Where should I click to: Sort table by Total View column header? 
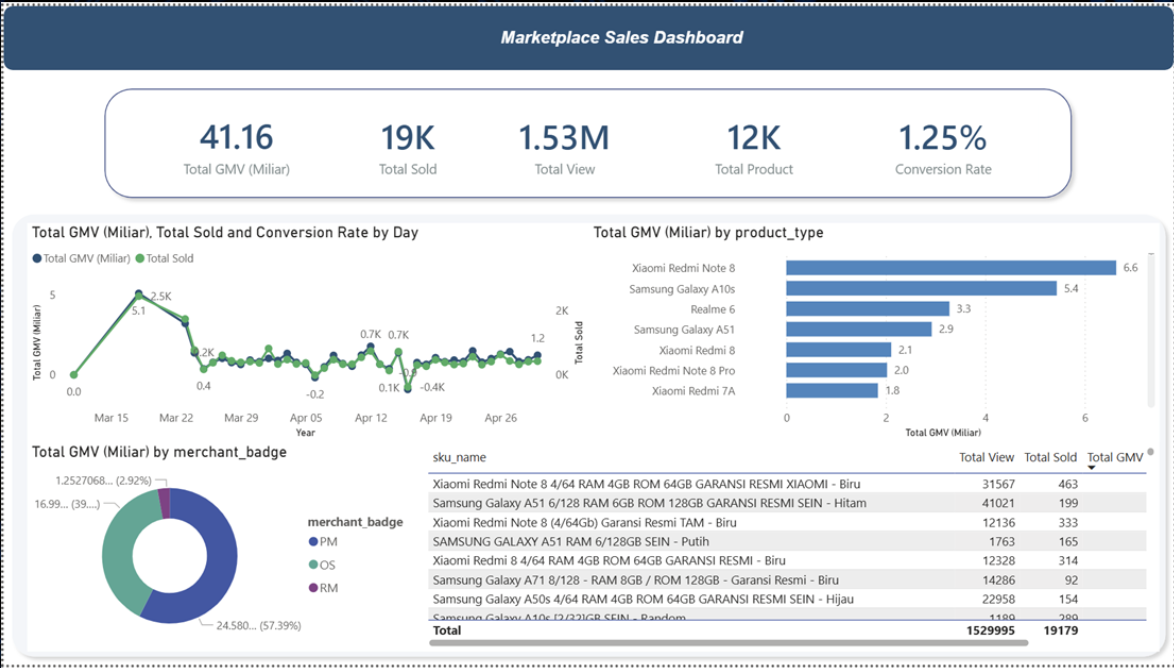987,458
